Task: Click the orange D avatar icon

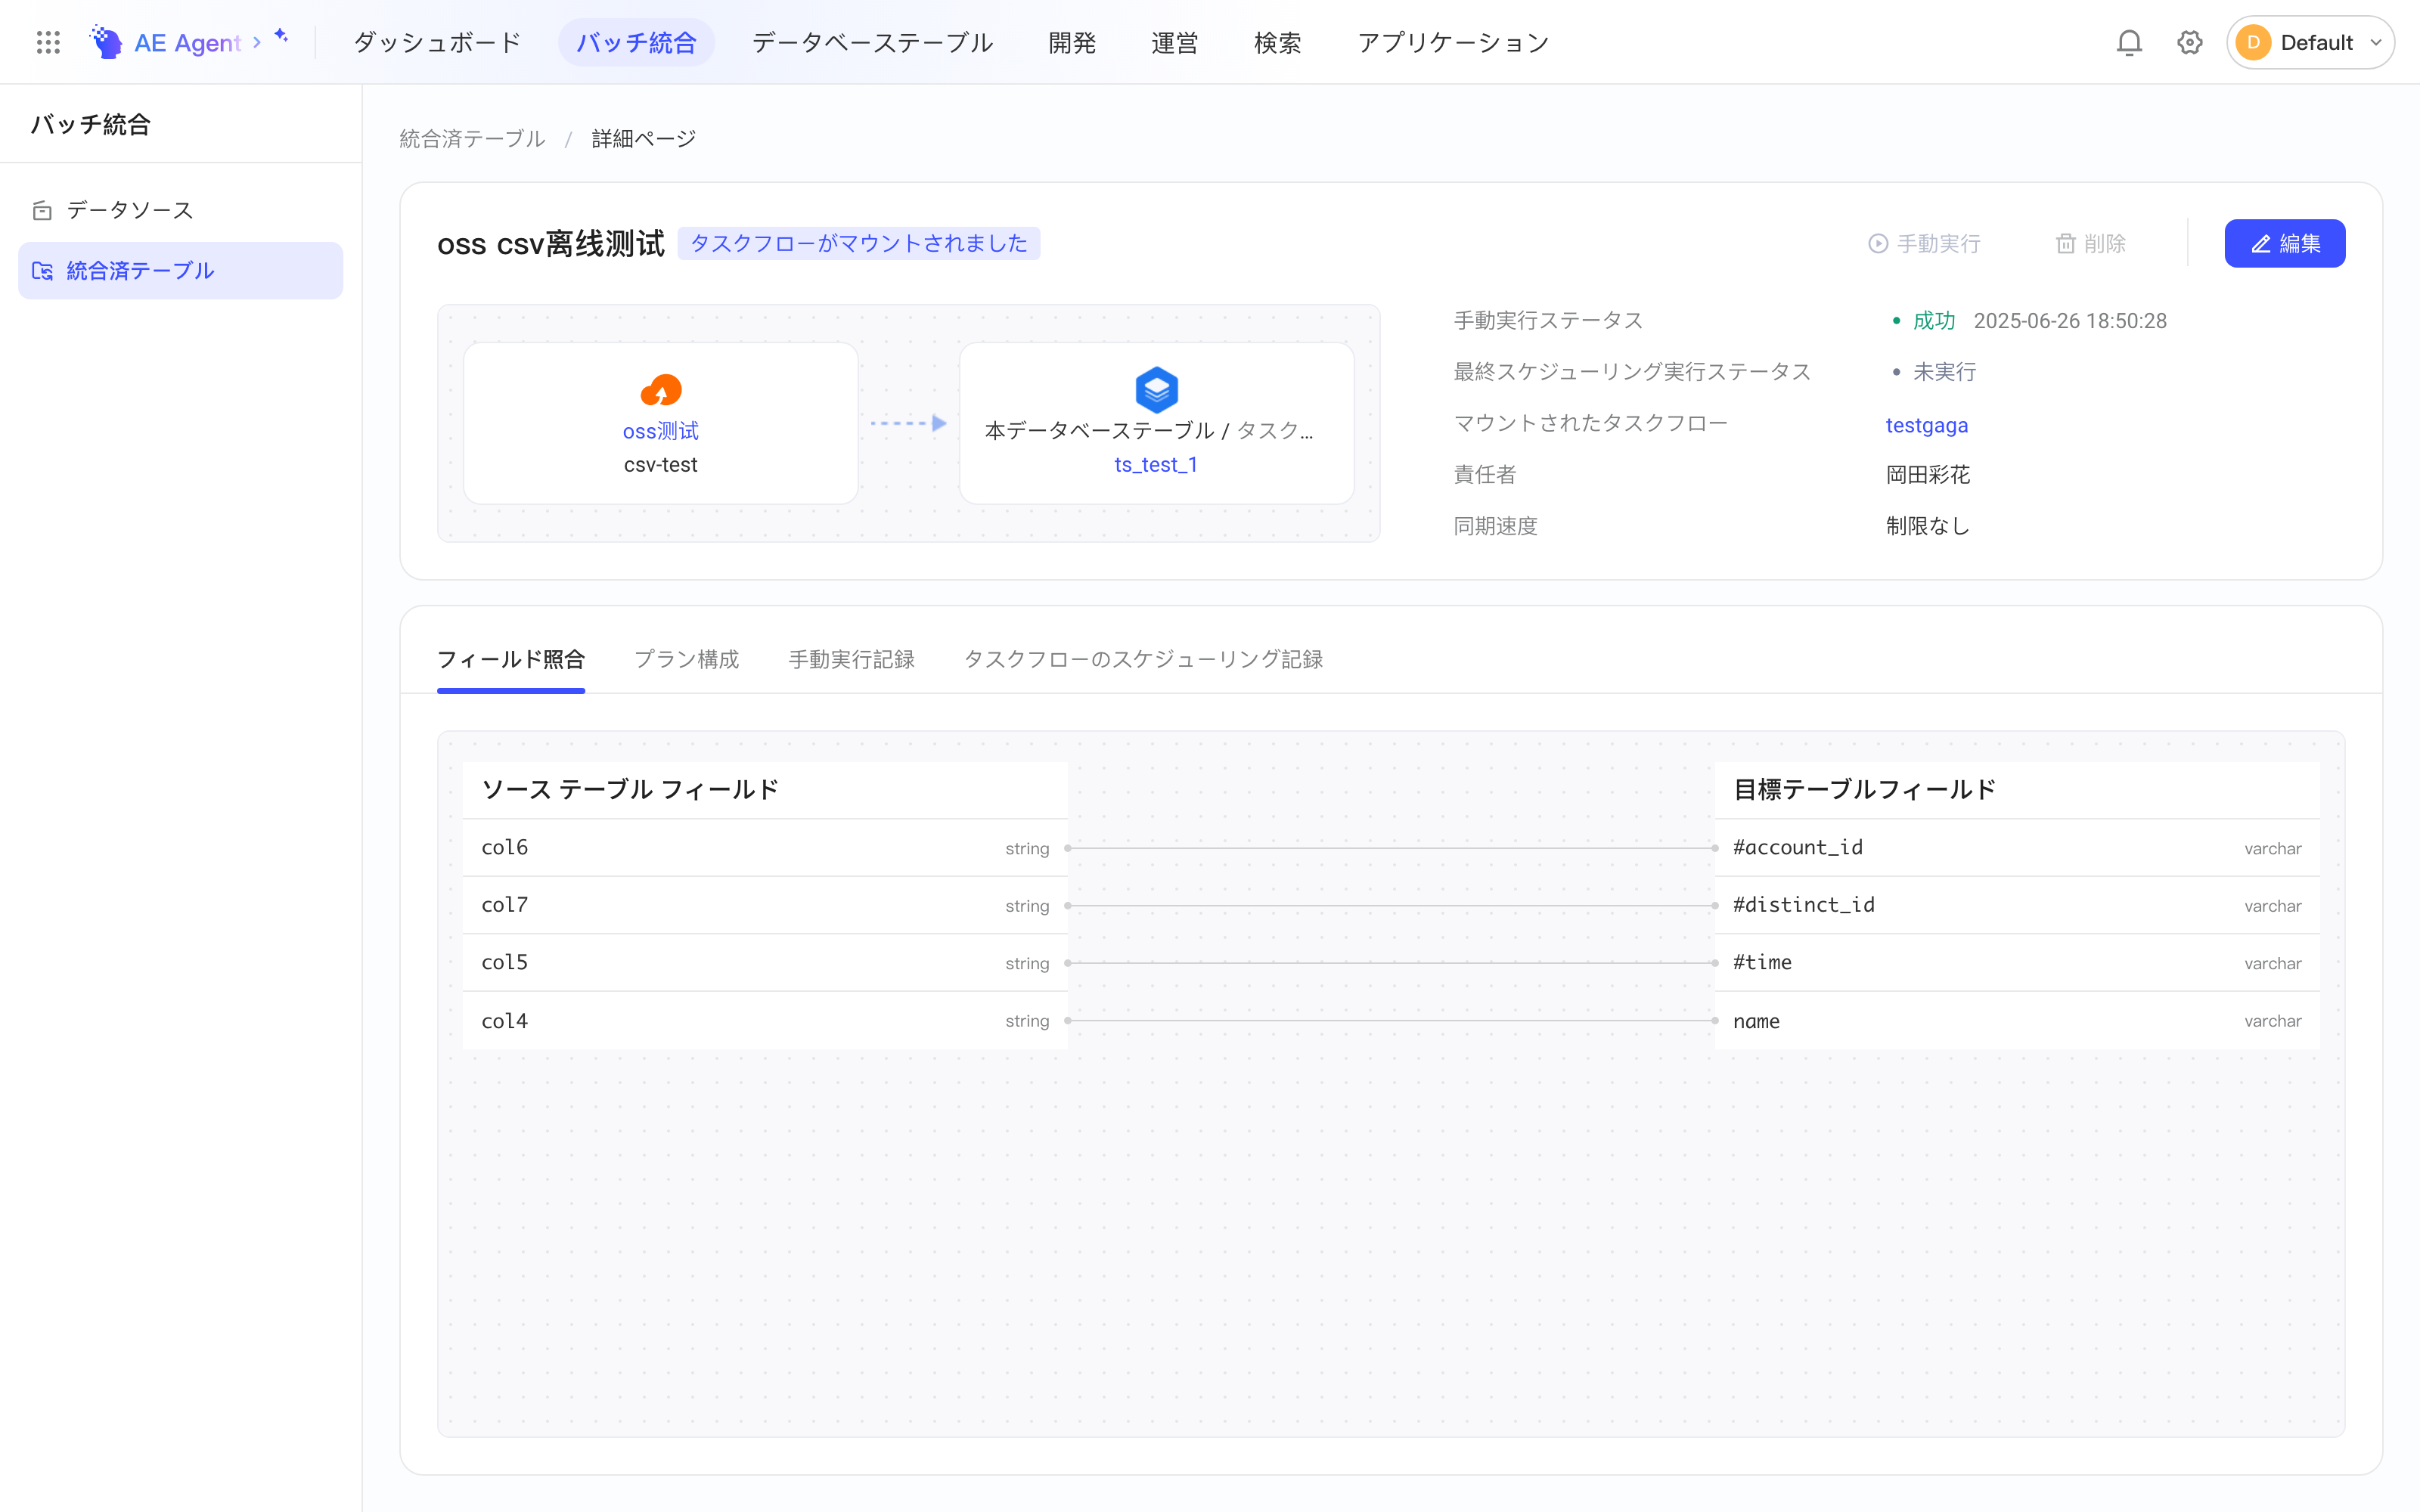Action: pyautogui.click(x=2253, y=42)
